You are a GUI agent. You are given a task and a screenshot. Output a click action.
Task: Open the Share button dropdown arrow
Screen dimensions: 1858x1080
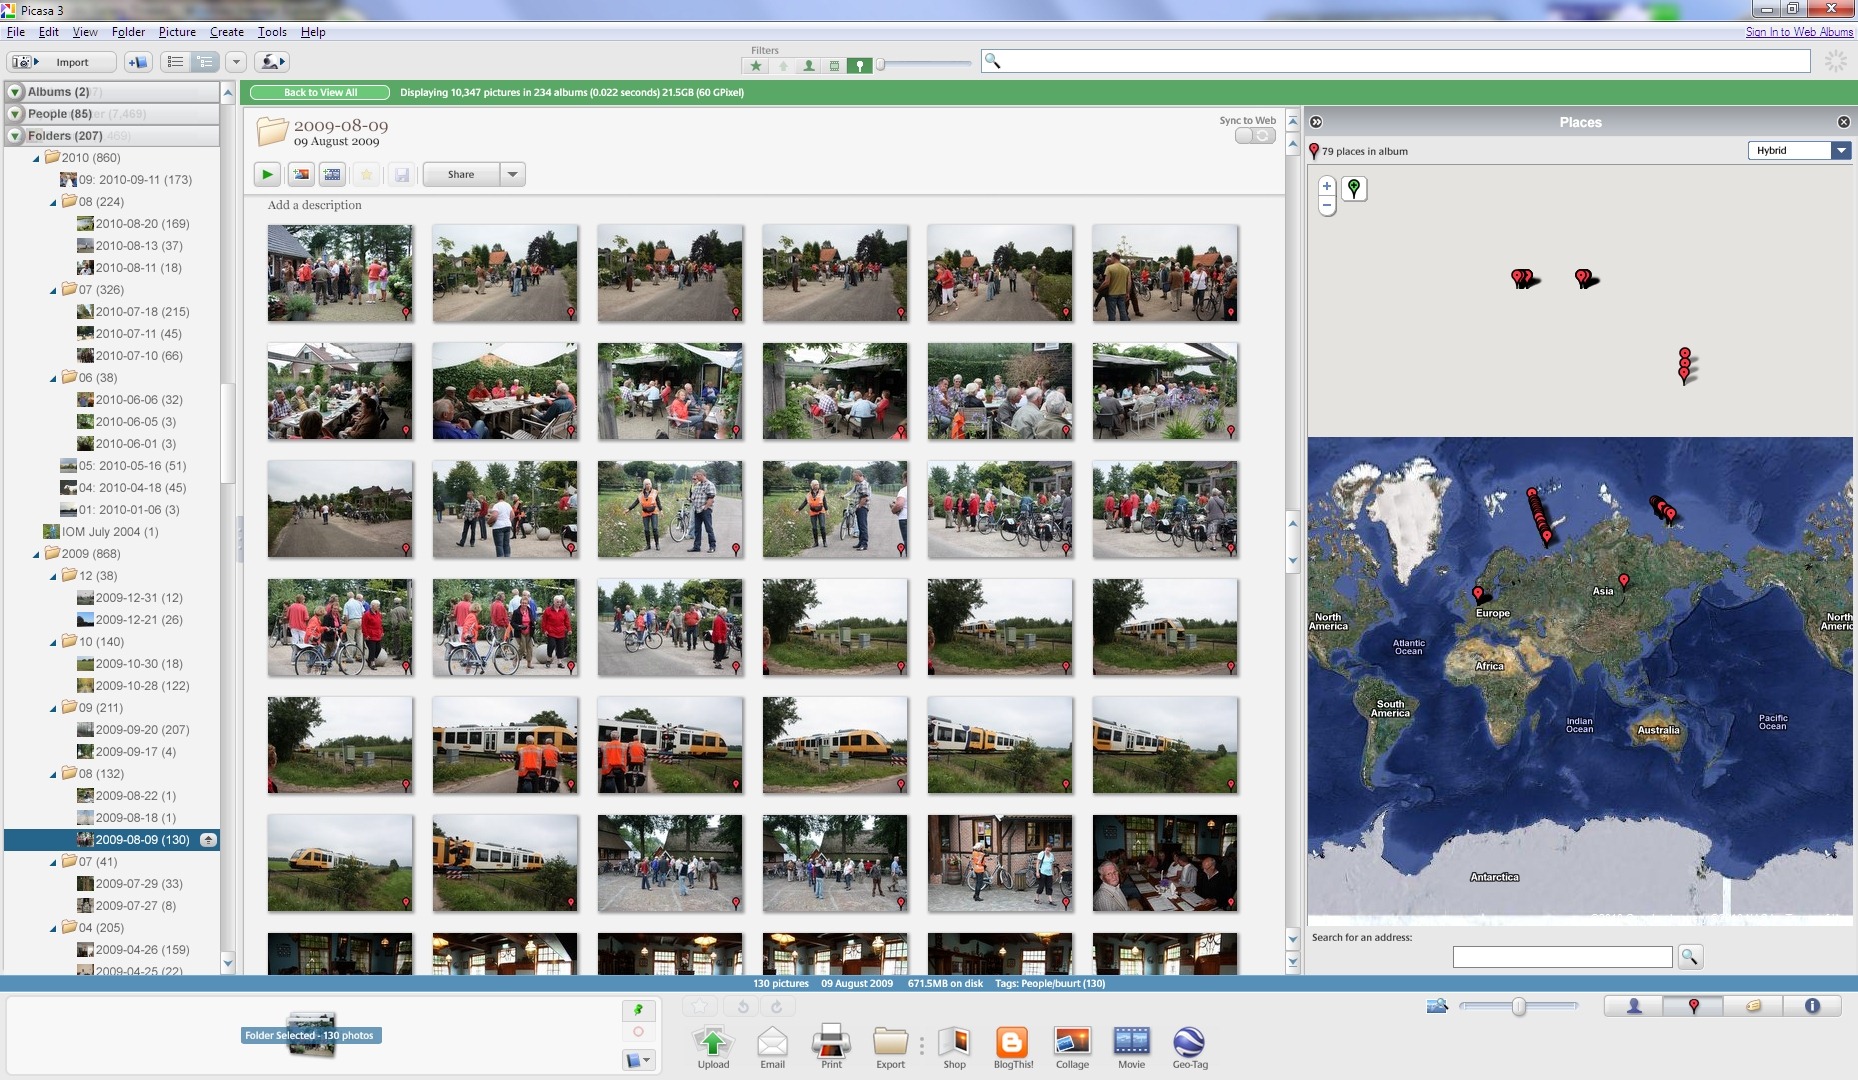[512, 174]
